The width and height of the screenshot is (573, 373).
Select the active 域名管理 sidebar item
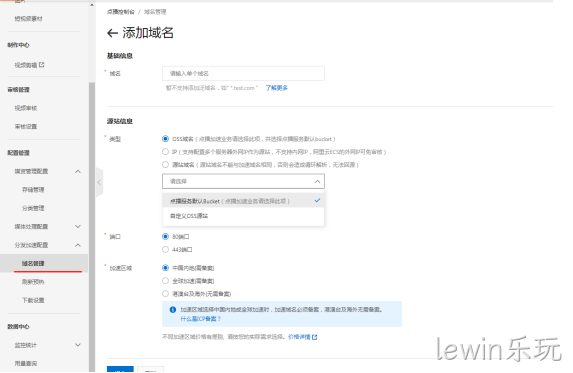44,263
